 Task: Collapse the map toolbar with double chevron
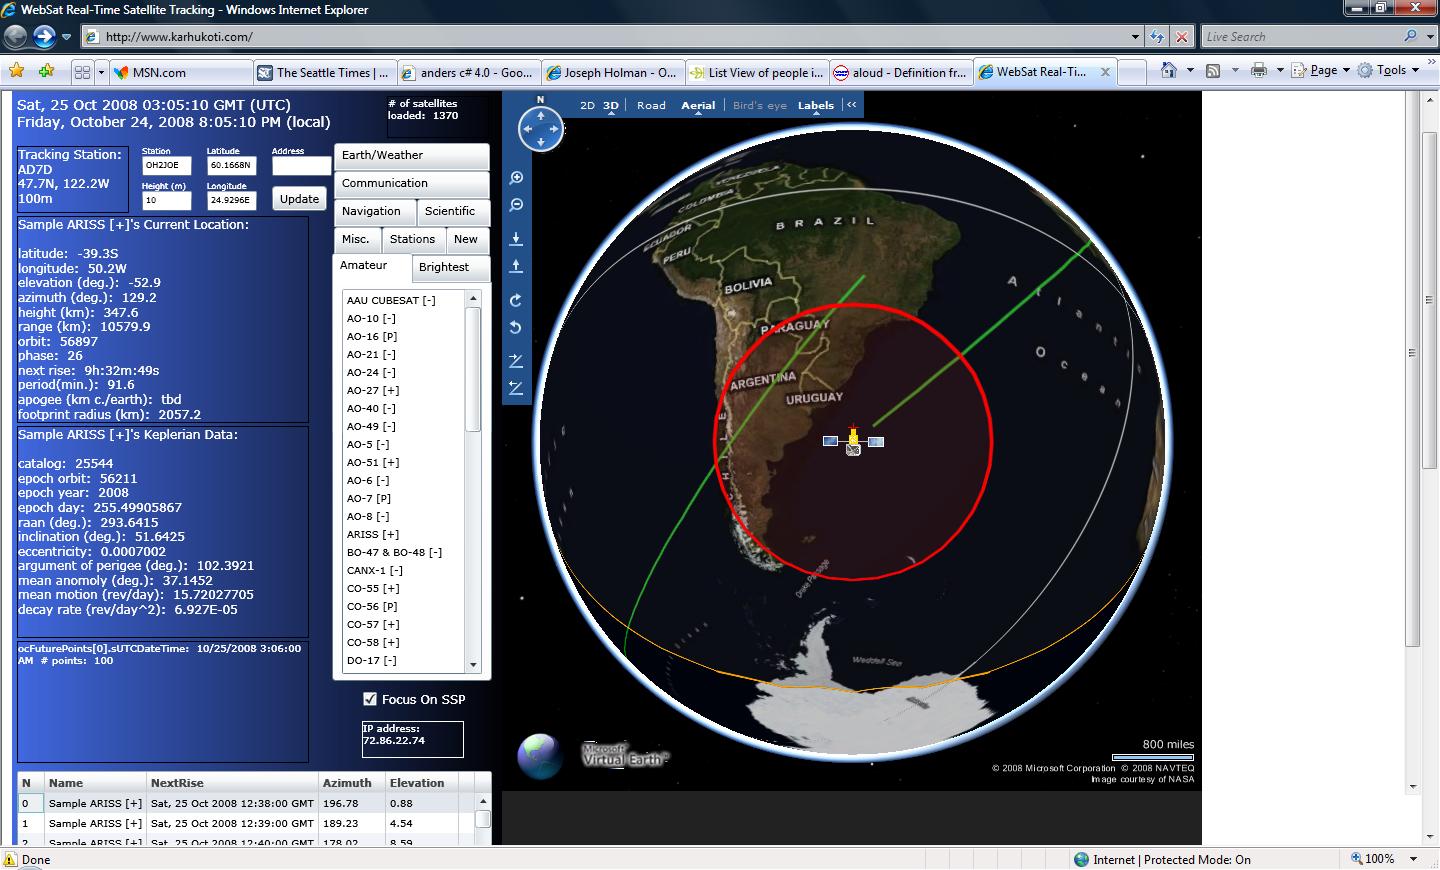pos(852,105)
